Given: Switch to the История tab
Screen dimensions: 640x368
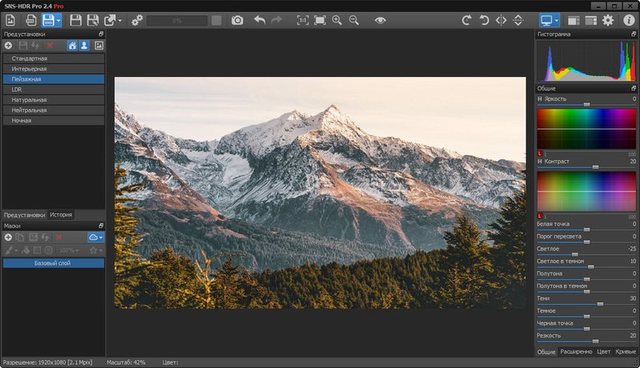Looking at the screenshot, I should [60, 215].
